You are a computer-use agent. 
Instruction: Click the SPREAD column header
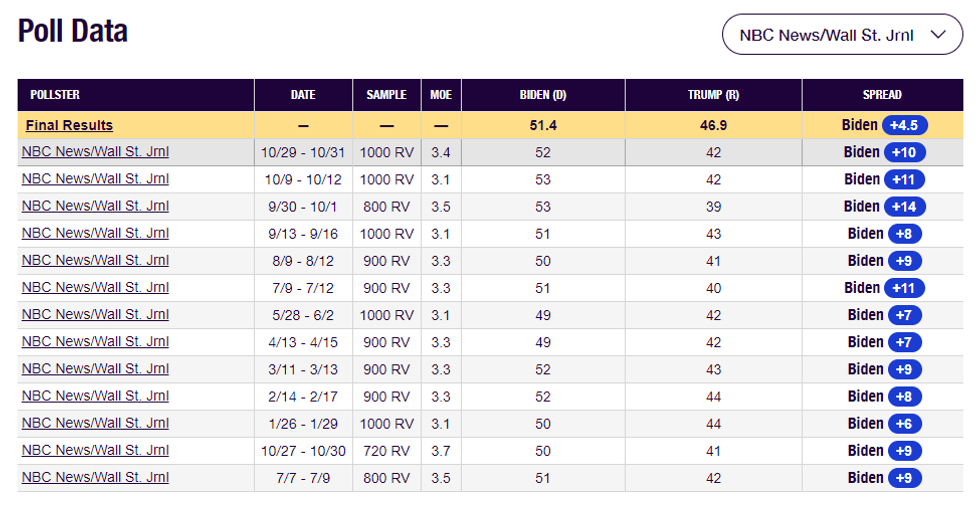coord(882,95)
